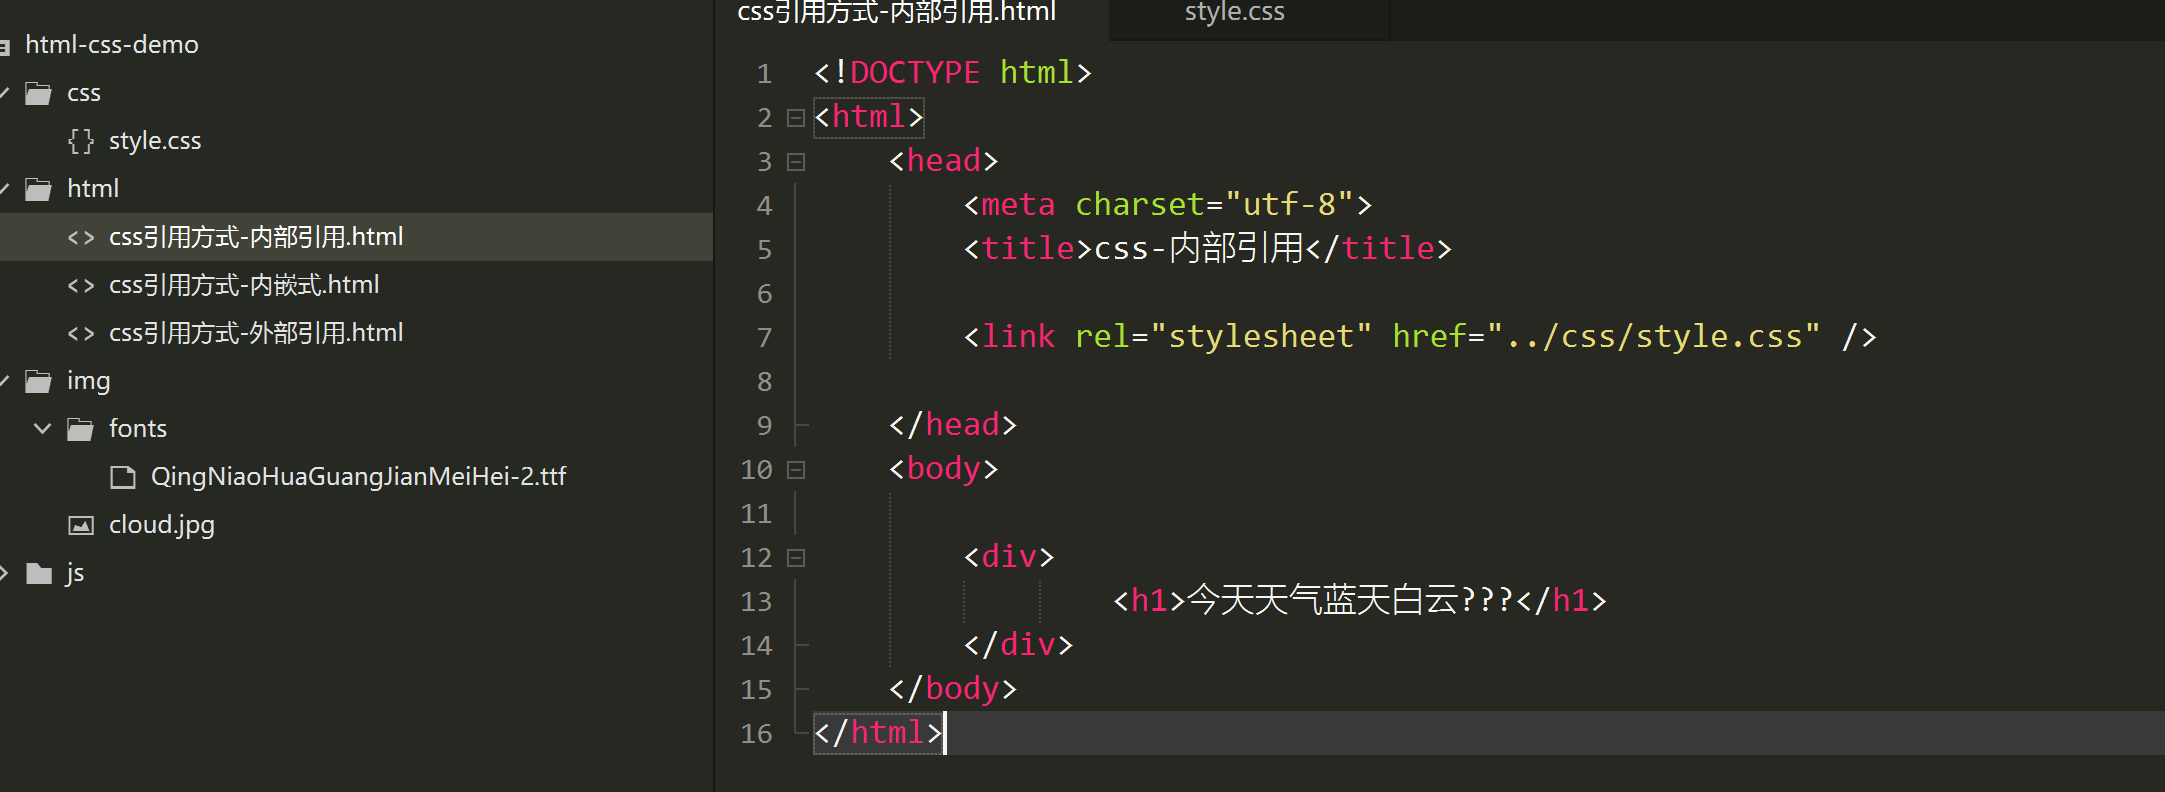
Task: Click code icon beside css引用方式-内嵌式.html
Action: pos(81,286)
